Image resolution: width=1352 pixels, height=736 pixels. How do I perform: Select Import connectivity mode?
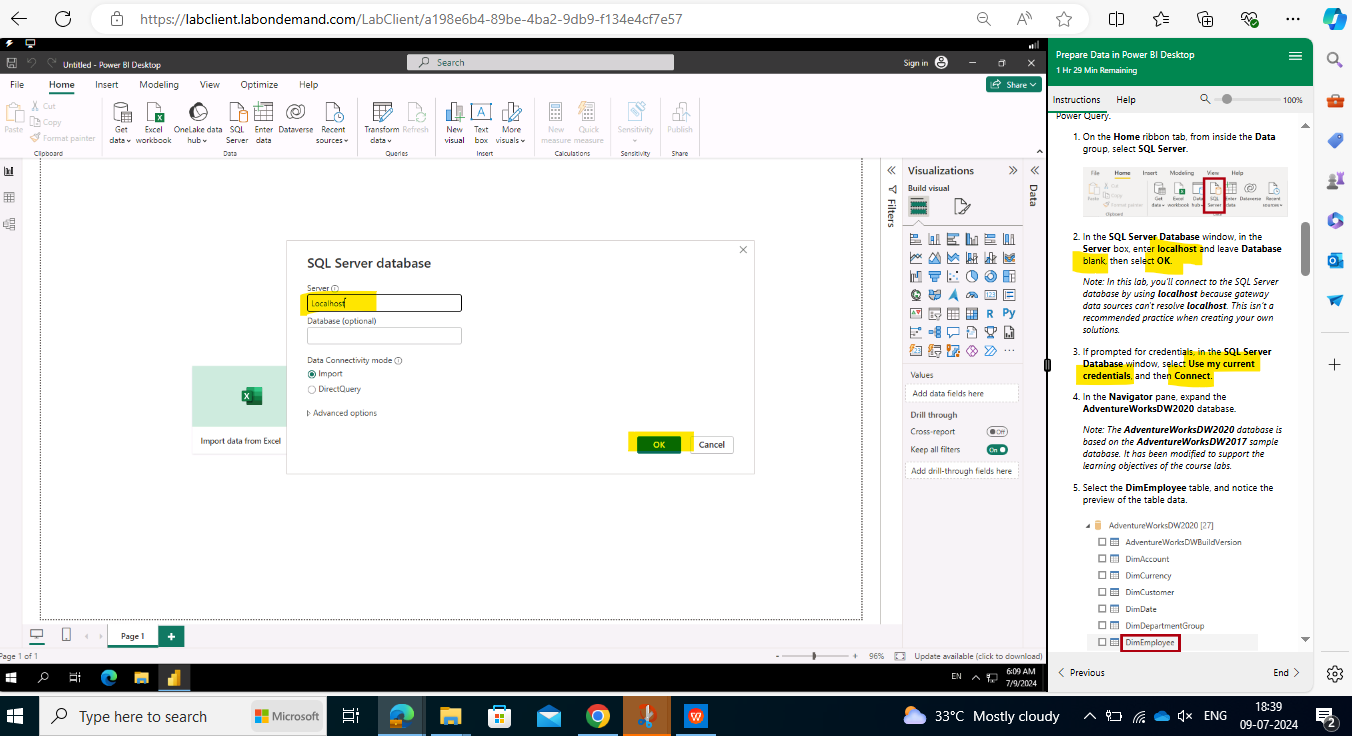tap(312, 374)
